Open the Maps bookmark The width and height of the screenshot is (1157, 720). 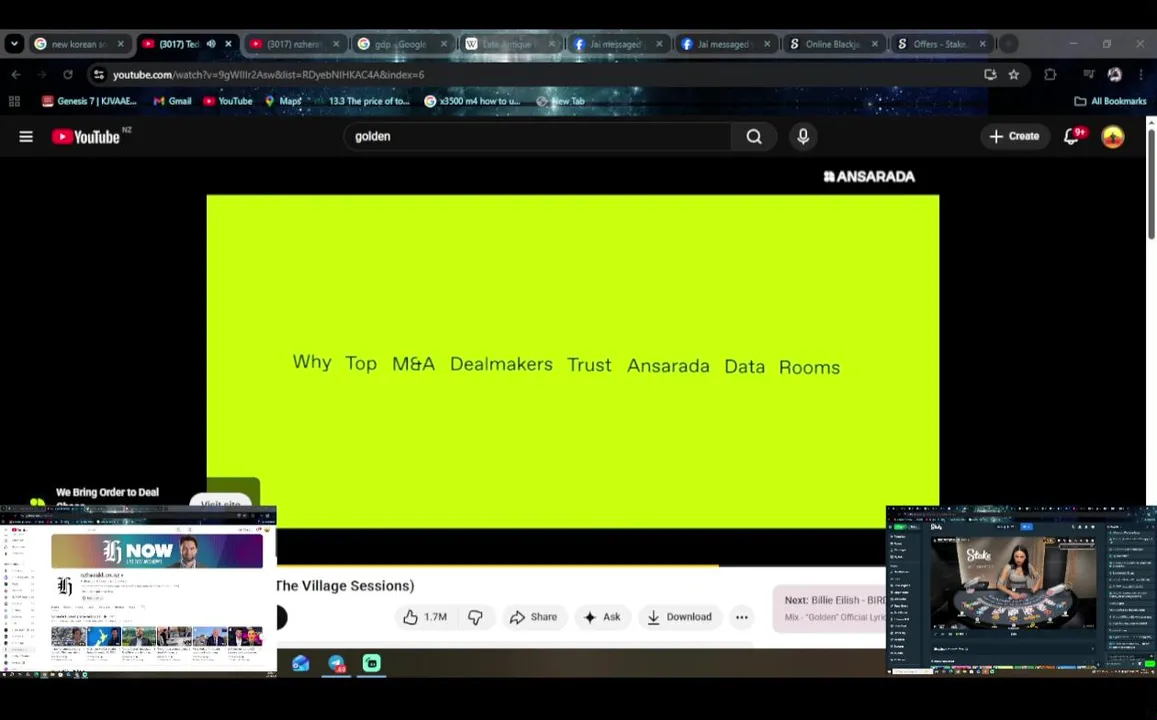click(x=283, y=101)
